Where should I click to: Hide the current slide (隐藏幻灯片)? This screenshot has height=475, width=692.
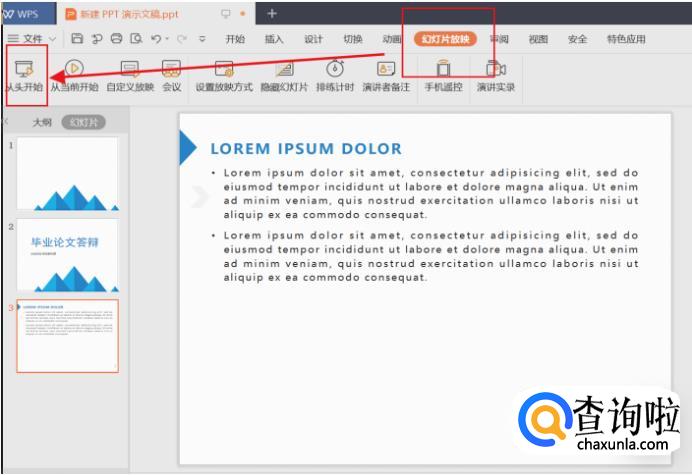point(284,76)
